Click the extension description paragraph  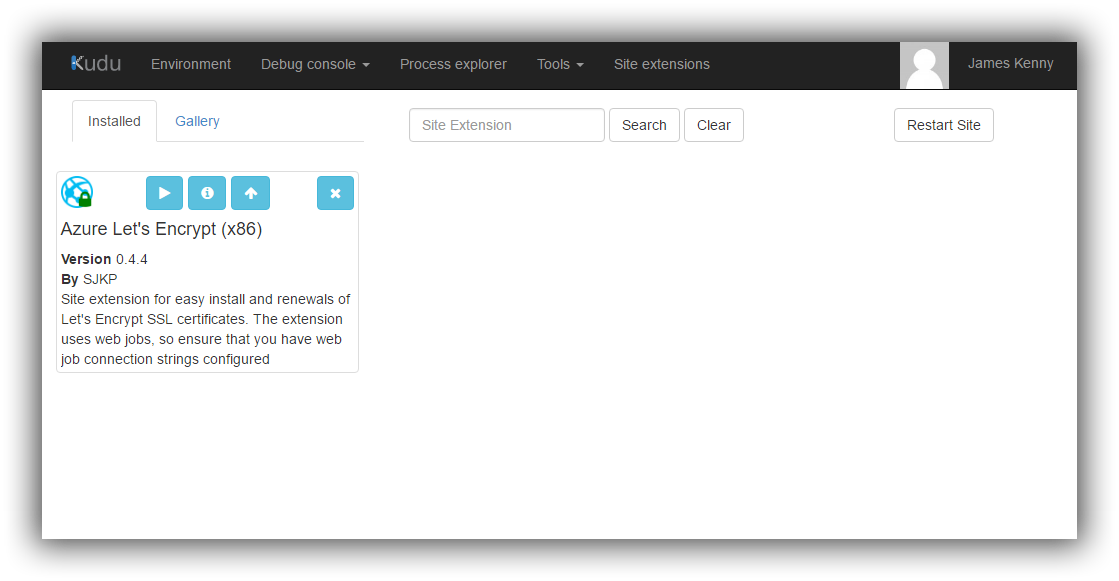206,329
